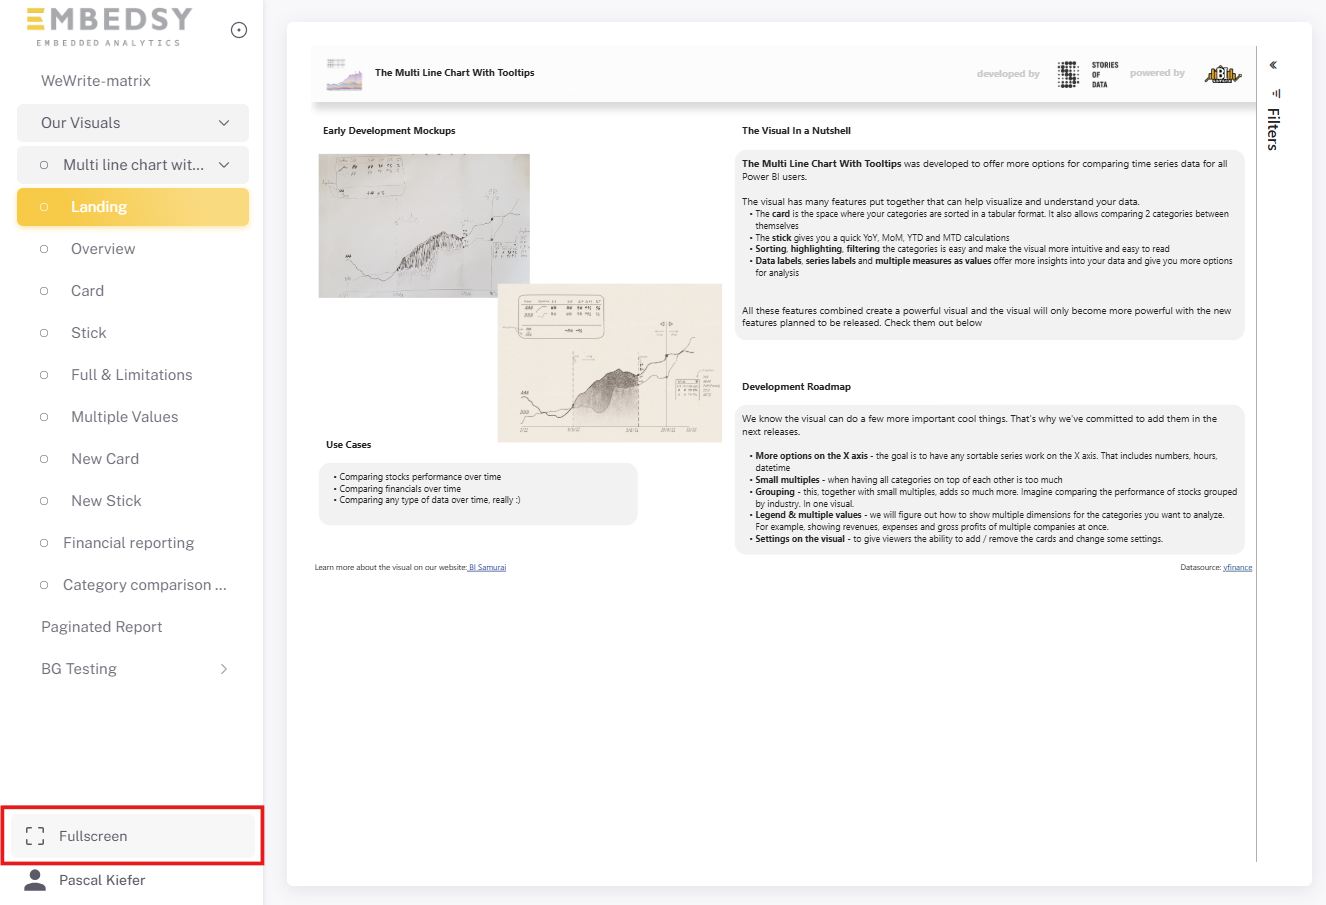Select the Overview page

[x=103, y=249]
